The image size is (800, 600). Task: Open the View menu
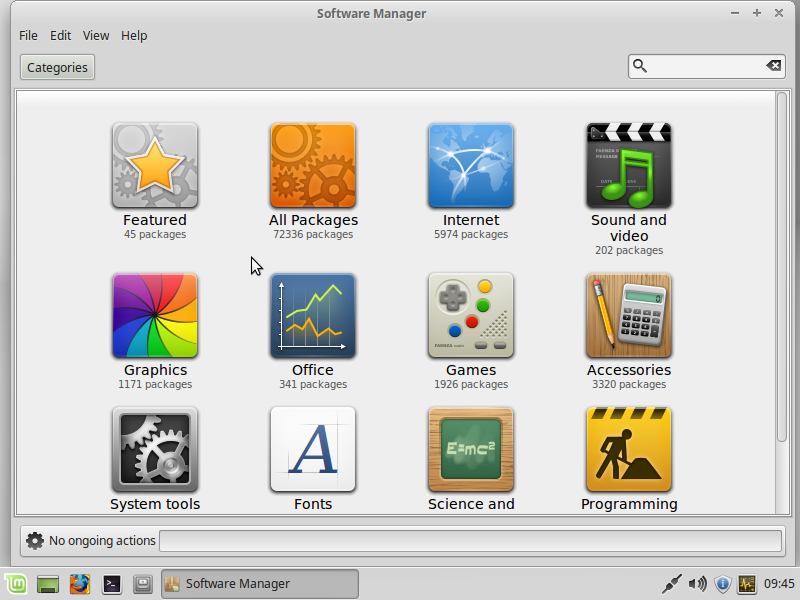96,35
